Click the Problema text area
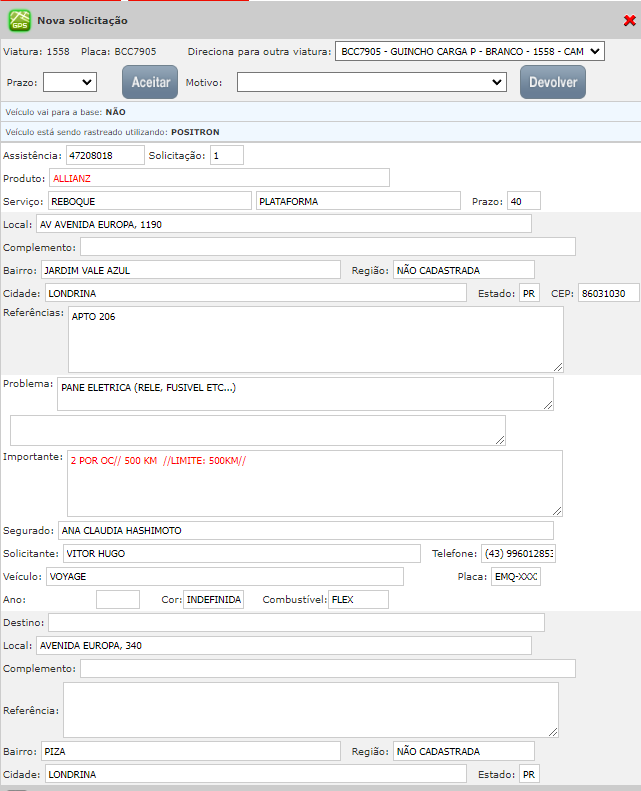 tap(305, 394)
